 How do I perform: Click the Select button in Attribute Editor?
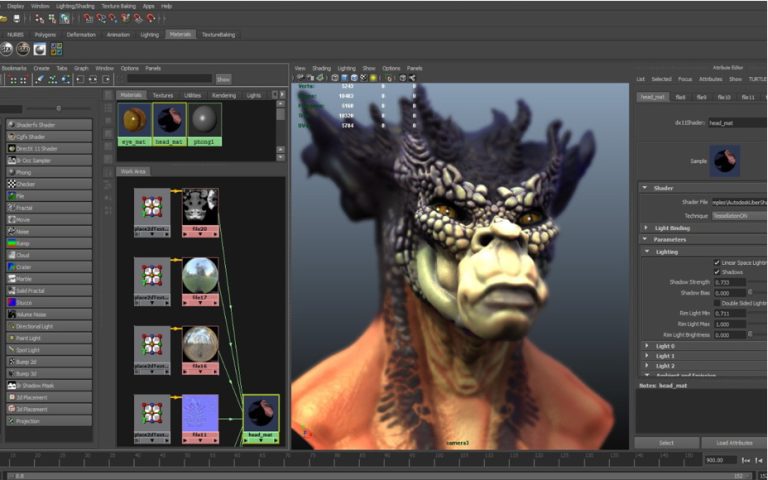click(x=667, y=443)
